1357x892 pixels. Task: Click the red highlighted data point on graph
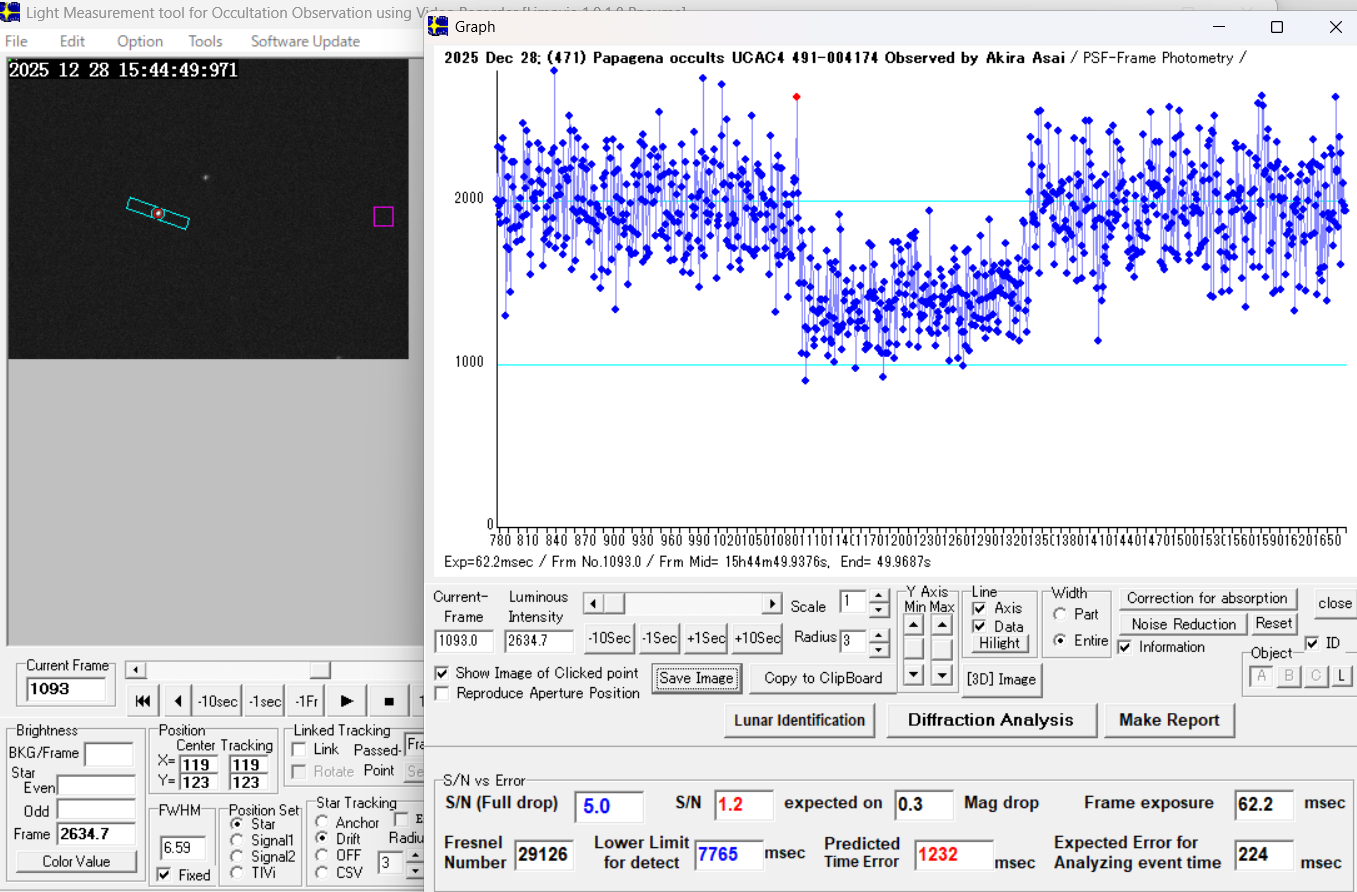coord(796,97)
